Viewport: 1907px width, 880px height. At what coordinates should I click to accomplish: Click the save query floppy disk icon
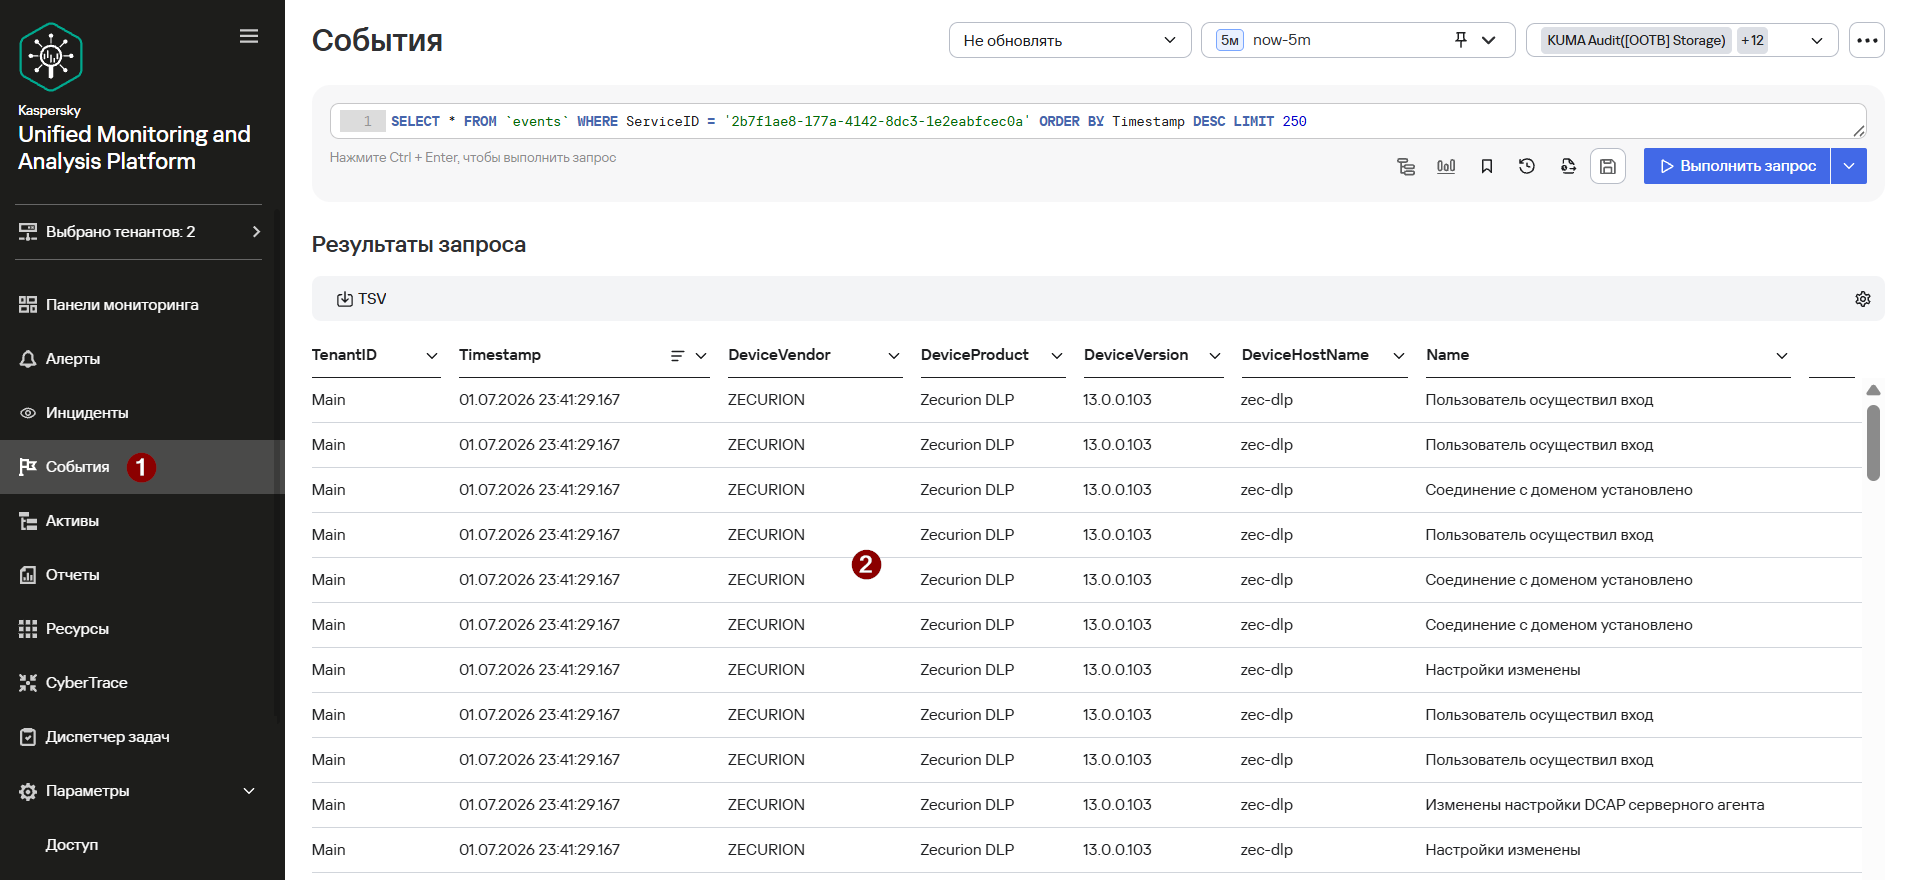click(1607, 166)
